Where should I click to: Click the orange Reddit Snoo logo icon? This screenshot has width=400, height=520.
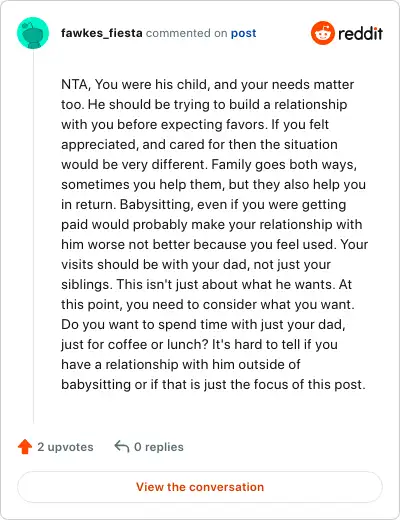[x=323, y=33]
